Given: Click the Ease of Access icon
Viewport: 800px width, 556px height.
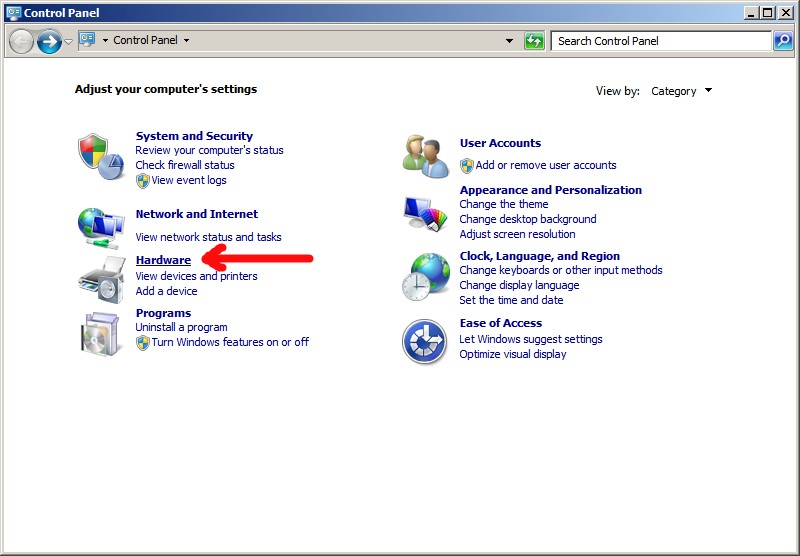Looking at the screenshot, I should click(424, 341).
